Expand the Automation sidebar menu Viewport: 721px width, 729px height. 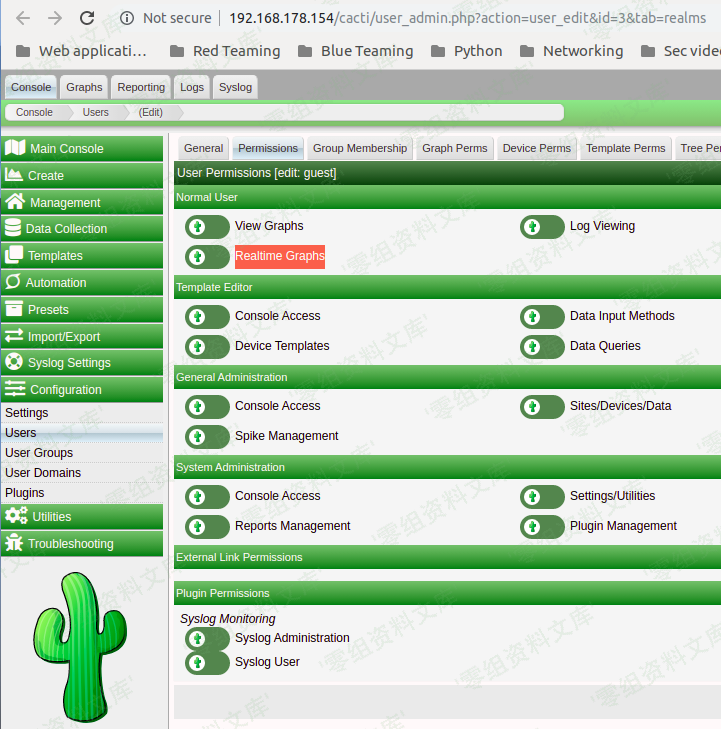coord(82,283)
